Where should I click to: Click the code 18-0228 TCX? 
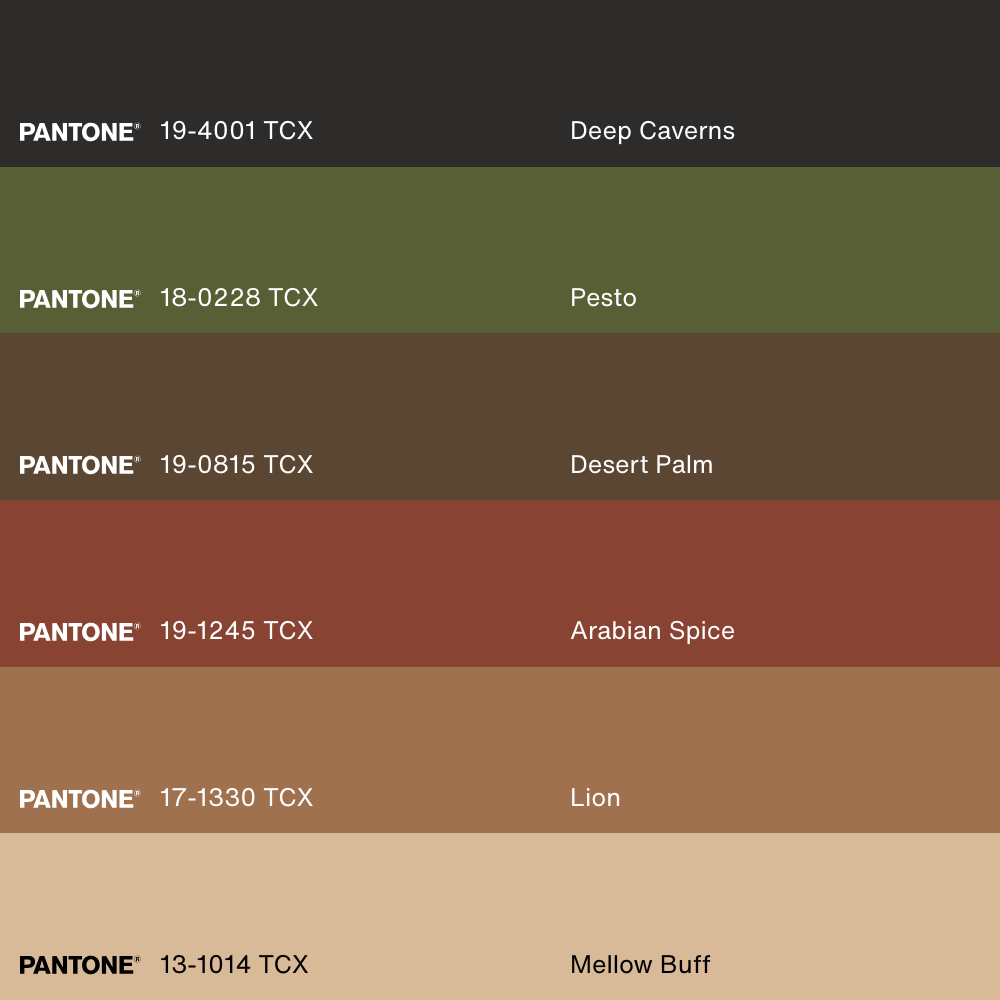[239, 298]
